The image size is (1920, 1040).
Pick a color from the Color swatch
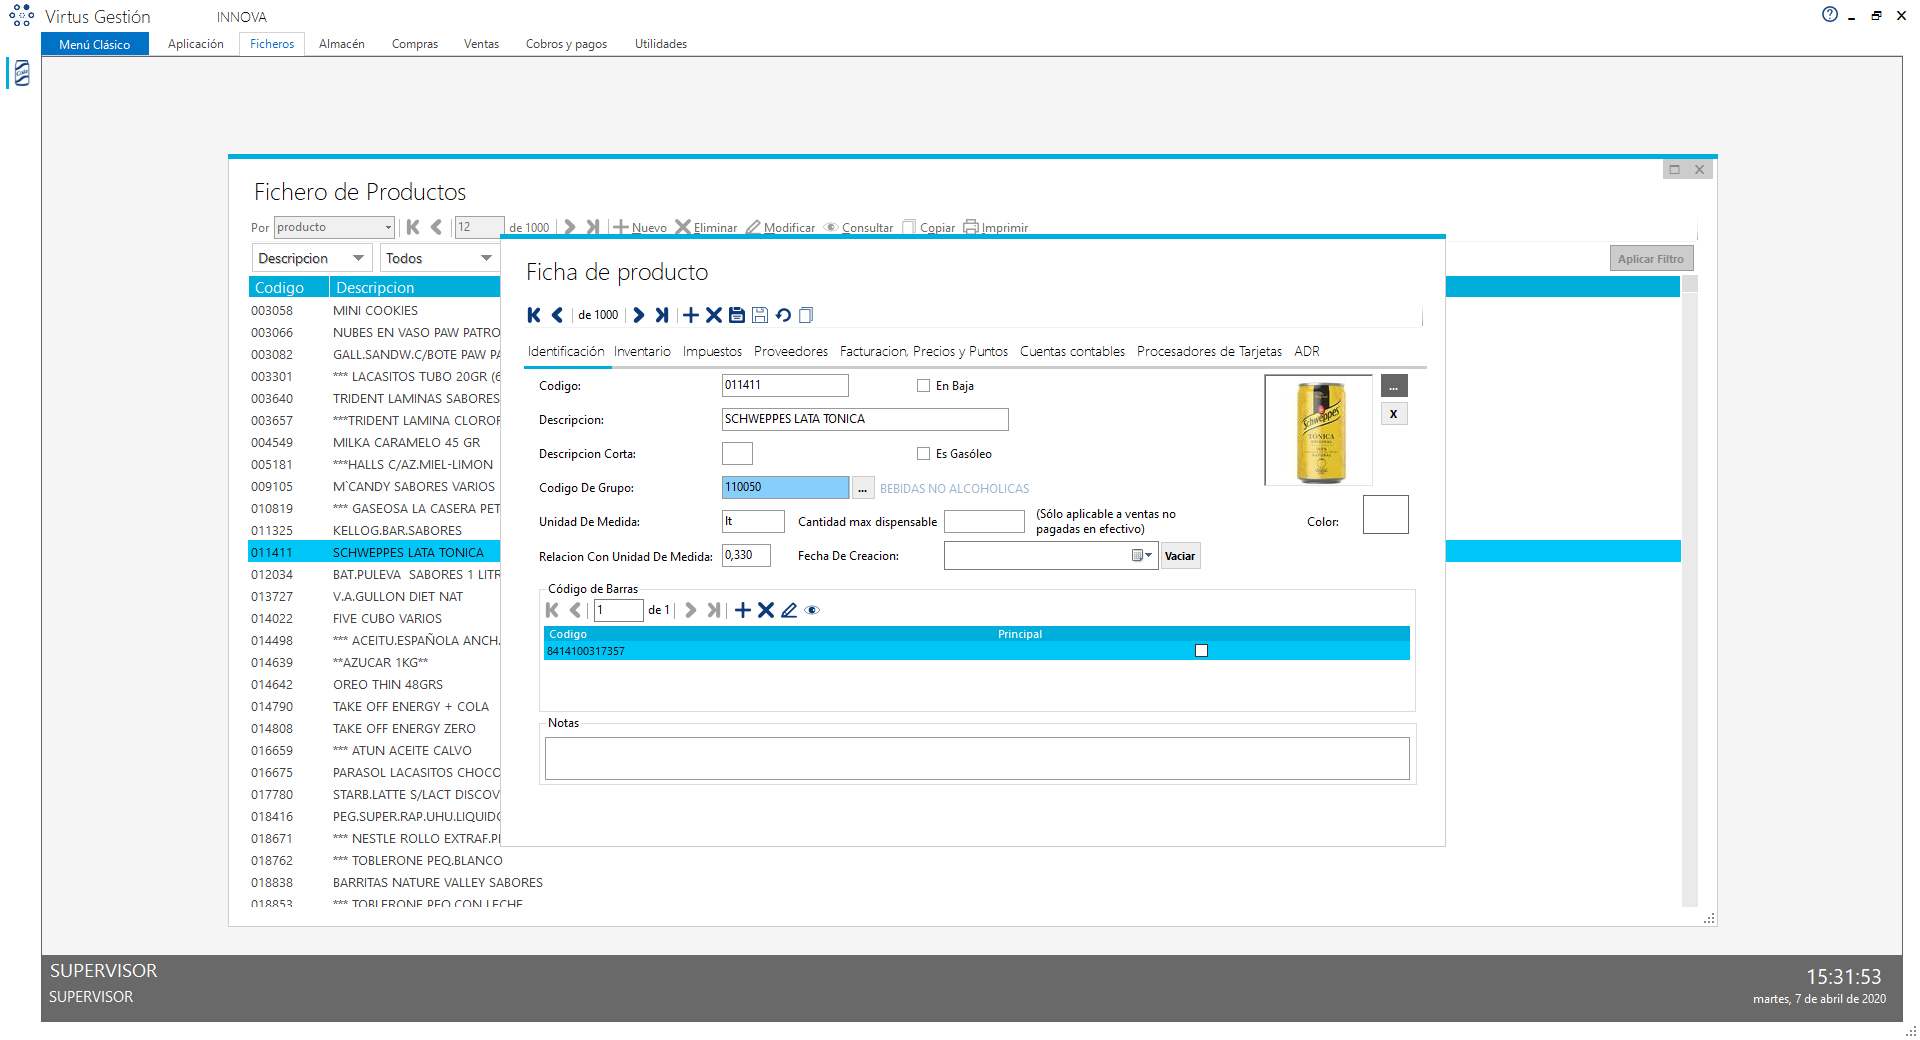pyautogui.click(x=1385, y=515)
